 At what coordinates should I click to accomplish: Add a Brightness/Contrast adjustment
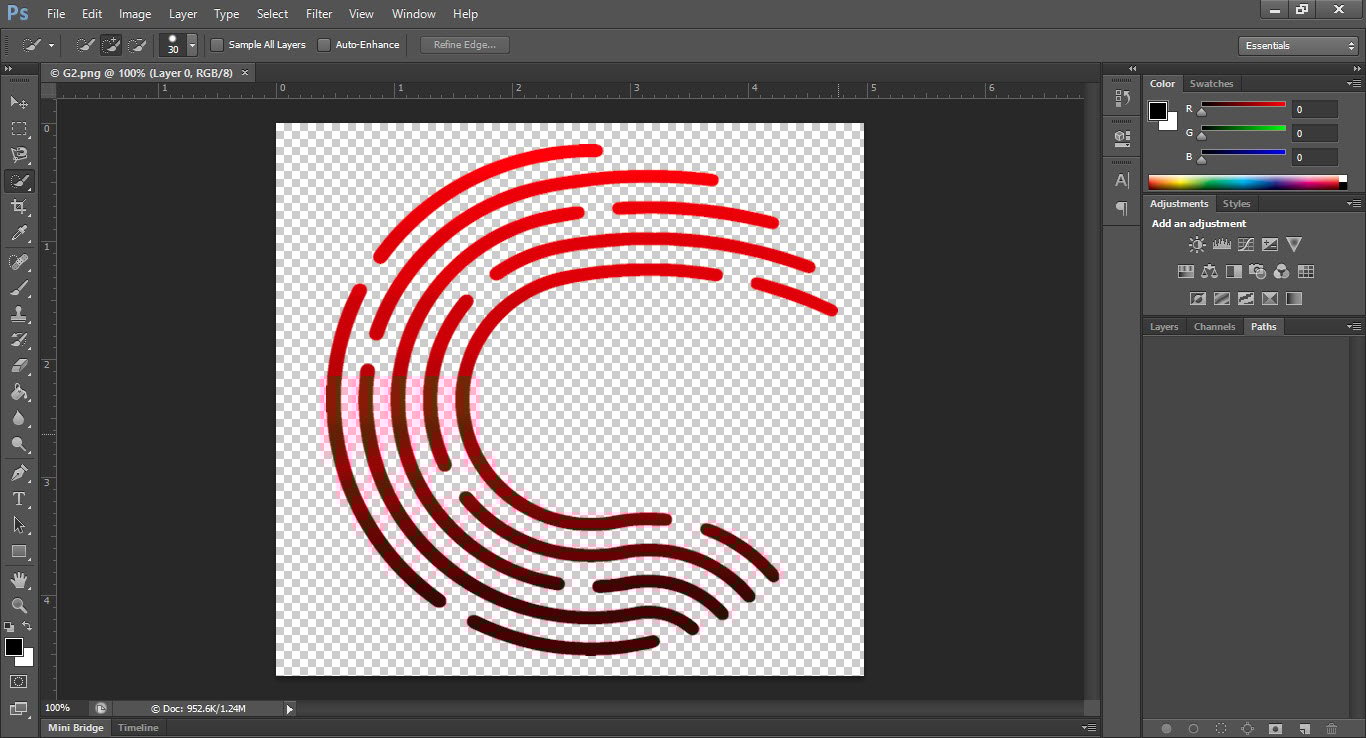coord(1197,244)
